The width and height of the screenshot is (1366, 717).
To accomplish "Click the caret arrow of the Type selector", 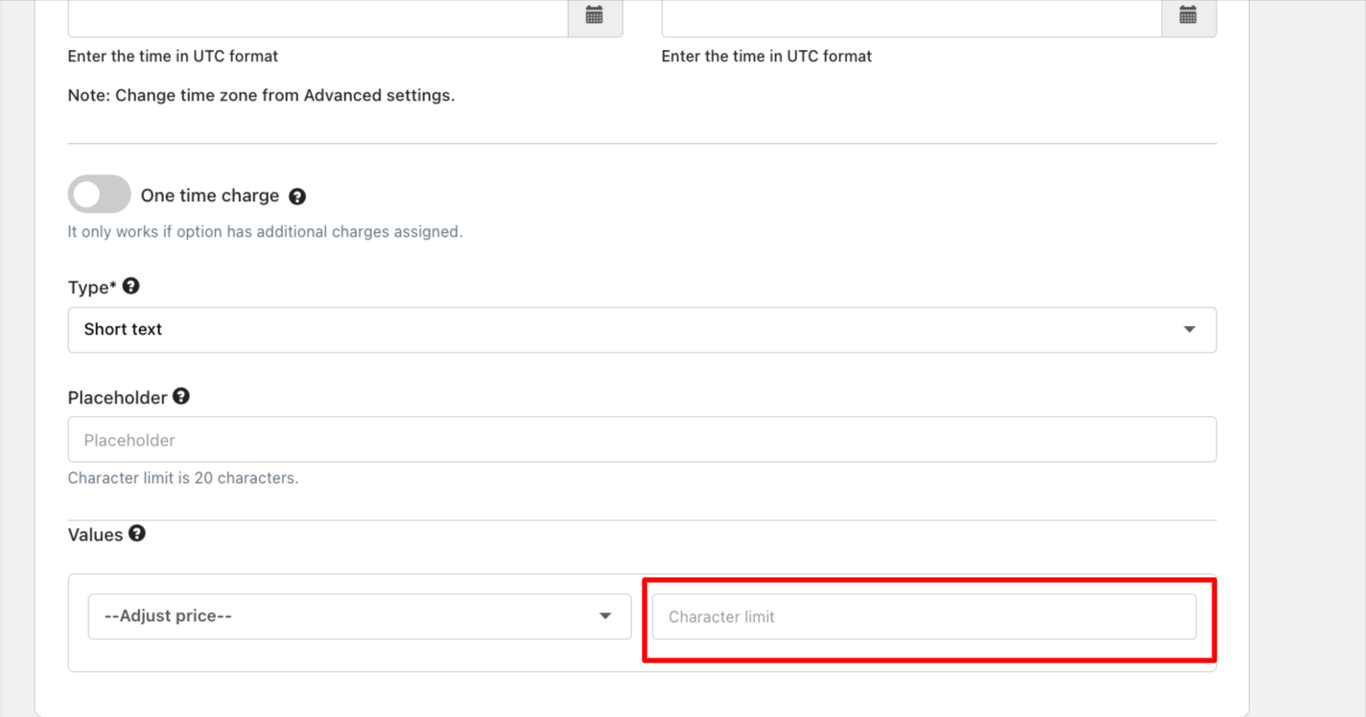I will [x=1189, y=330].
